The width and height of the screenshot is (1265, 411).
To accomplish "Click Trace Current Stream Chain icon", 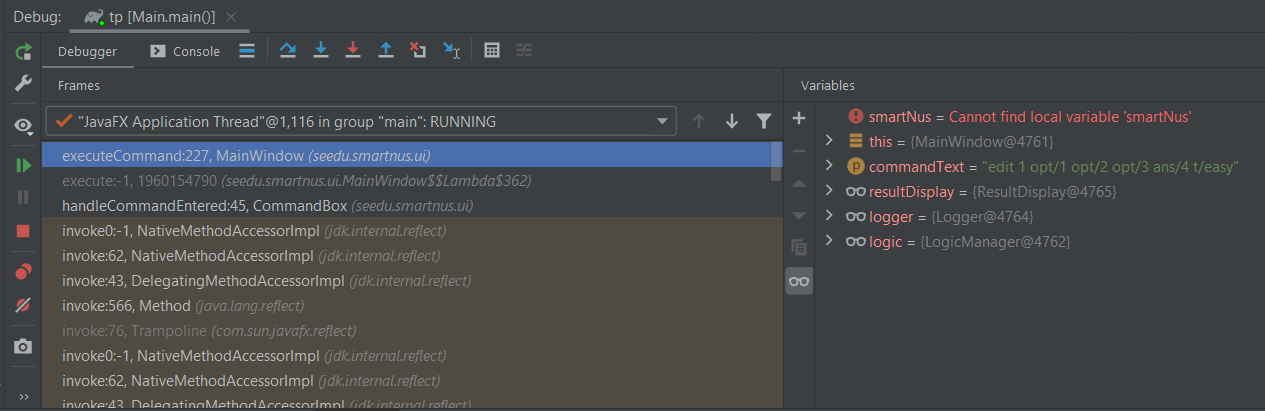I will point(524,51).
